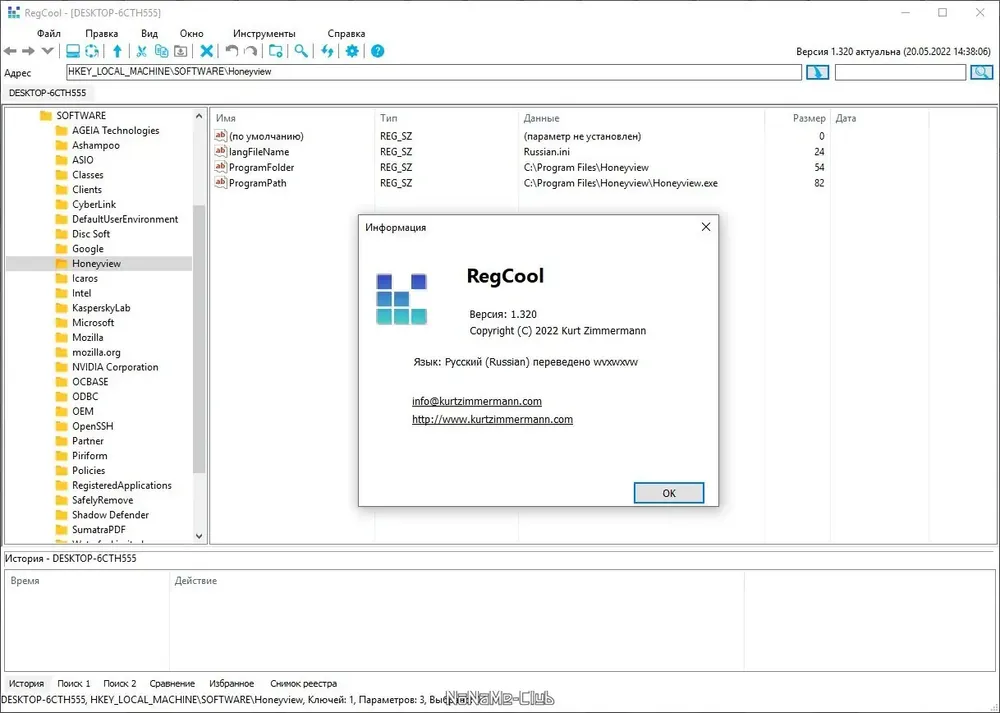Select the ProgramFolder value row

pyautogui.click(x=520, y=167)
